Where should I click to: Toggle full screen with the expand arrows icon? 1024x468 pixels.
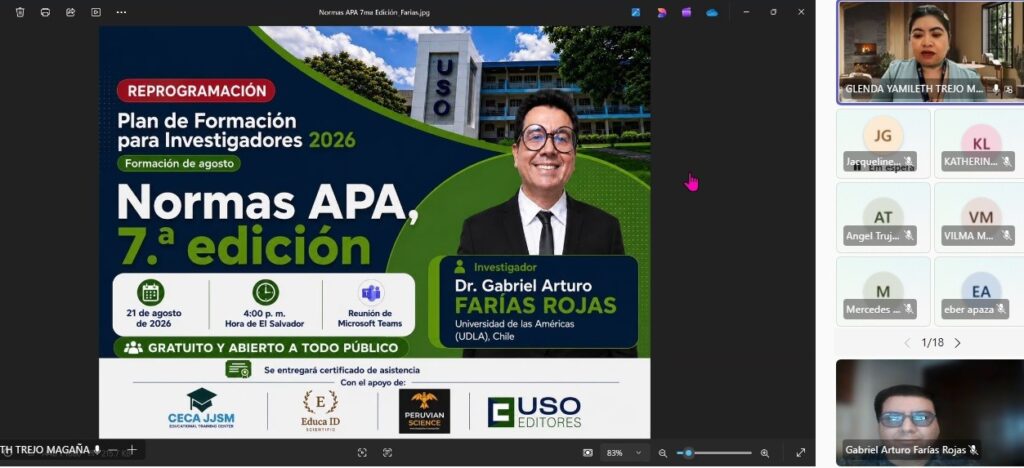(x=801, y=452)
